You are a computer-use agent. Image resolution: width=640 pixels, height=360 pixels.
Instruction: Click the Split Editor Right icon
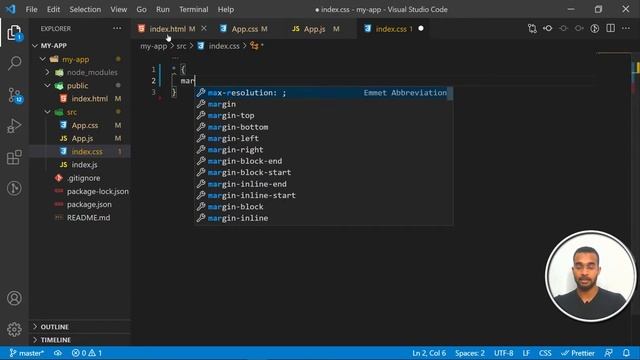click(x=610, y=29)
